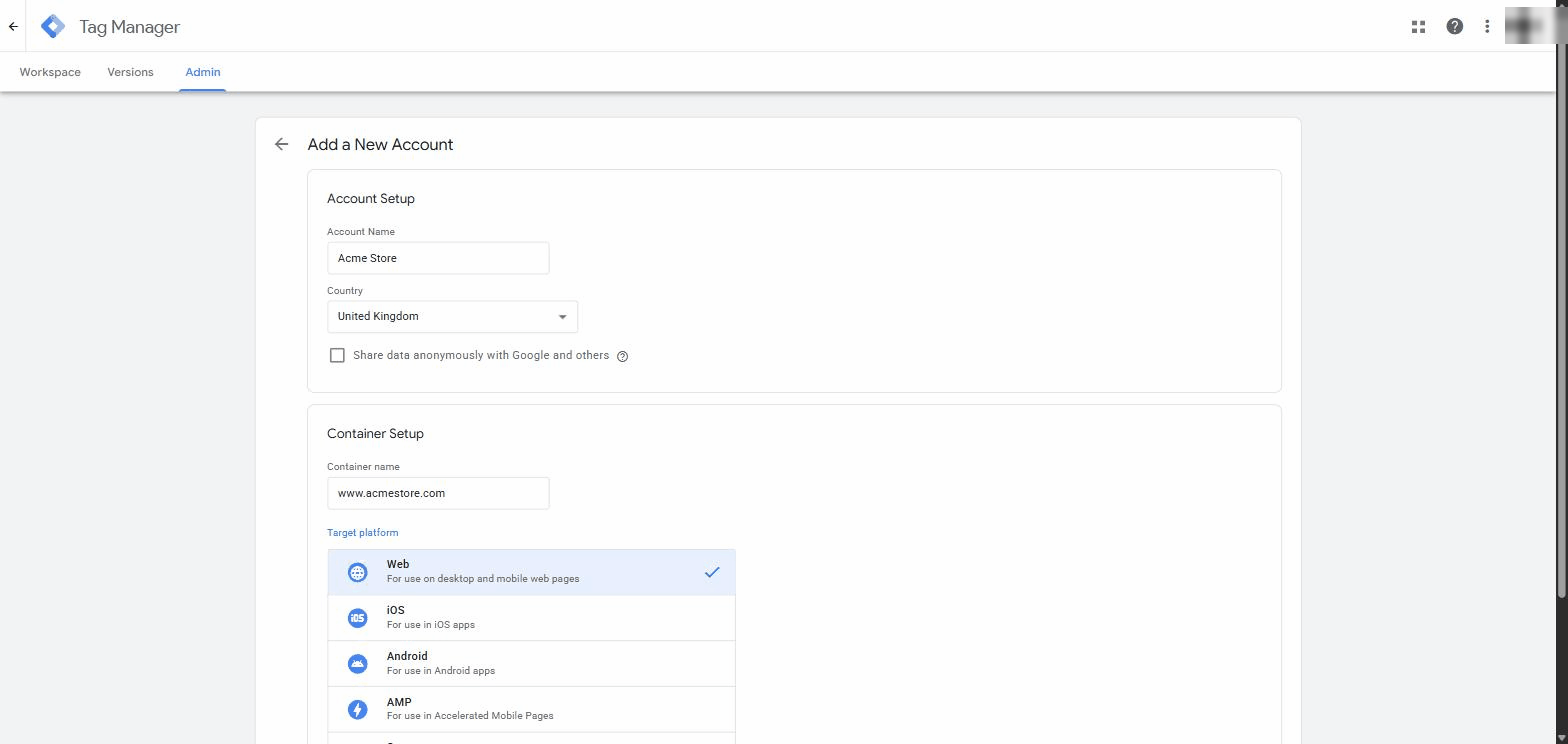The image size is (1568, 744).
Task: Click the Android platform icon
Action: 357,664
